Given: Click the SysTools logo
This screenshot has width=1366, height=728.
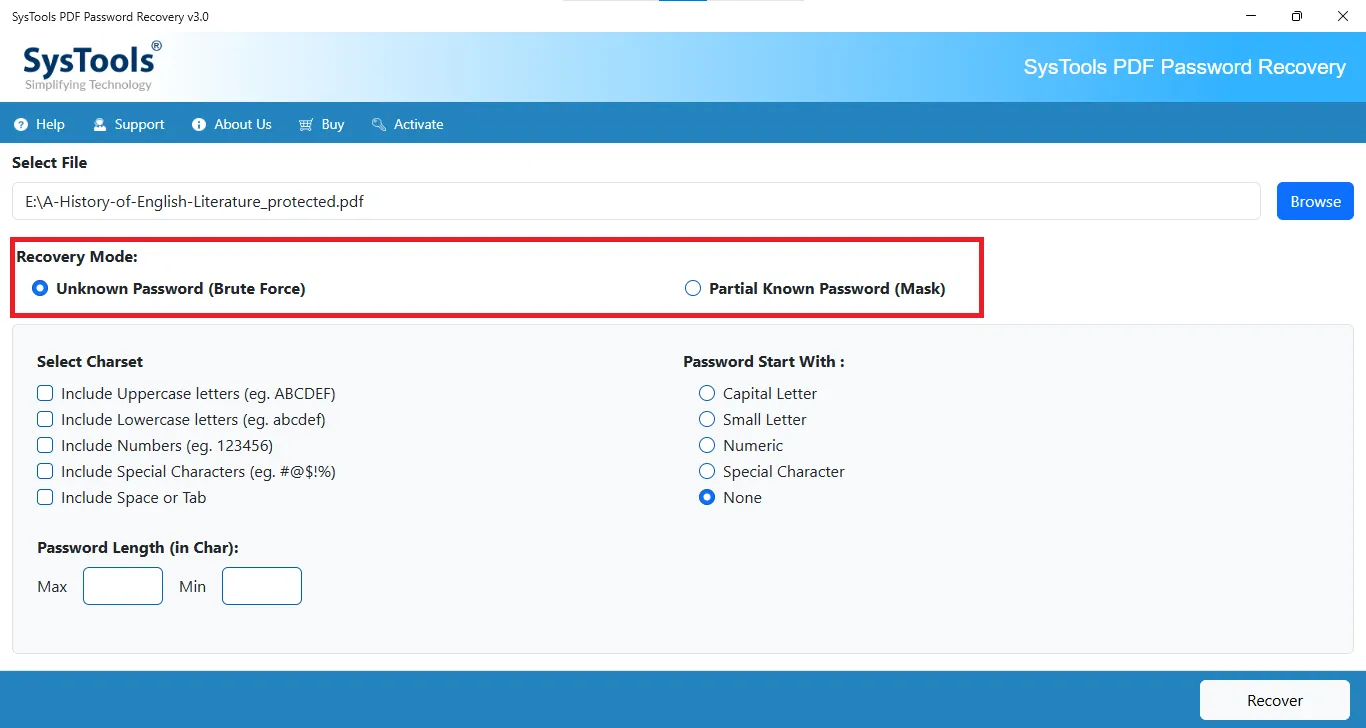Looking at the screenshot, I should [91, 67].
